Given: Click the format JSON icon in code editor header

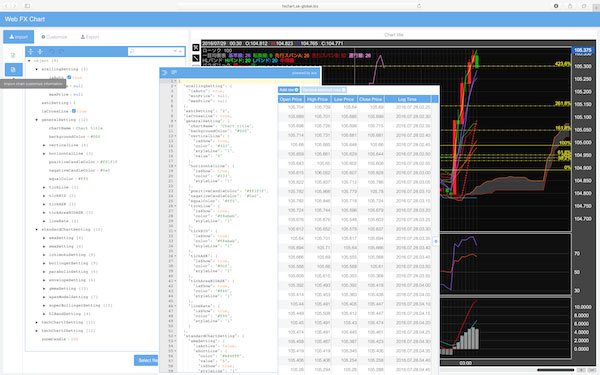Looking at the screenshot, I should [x=165, y=73].
